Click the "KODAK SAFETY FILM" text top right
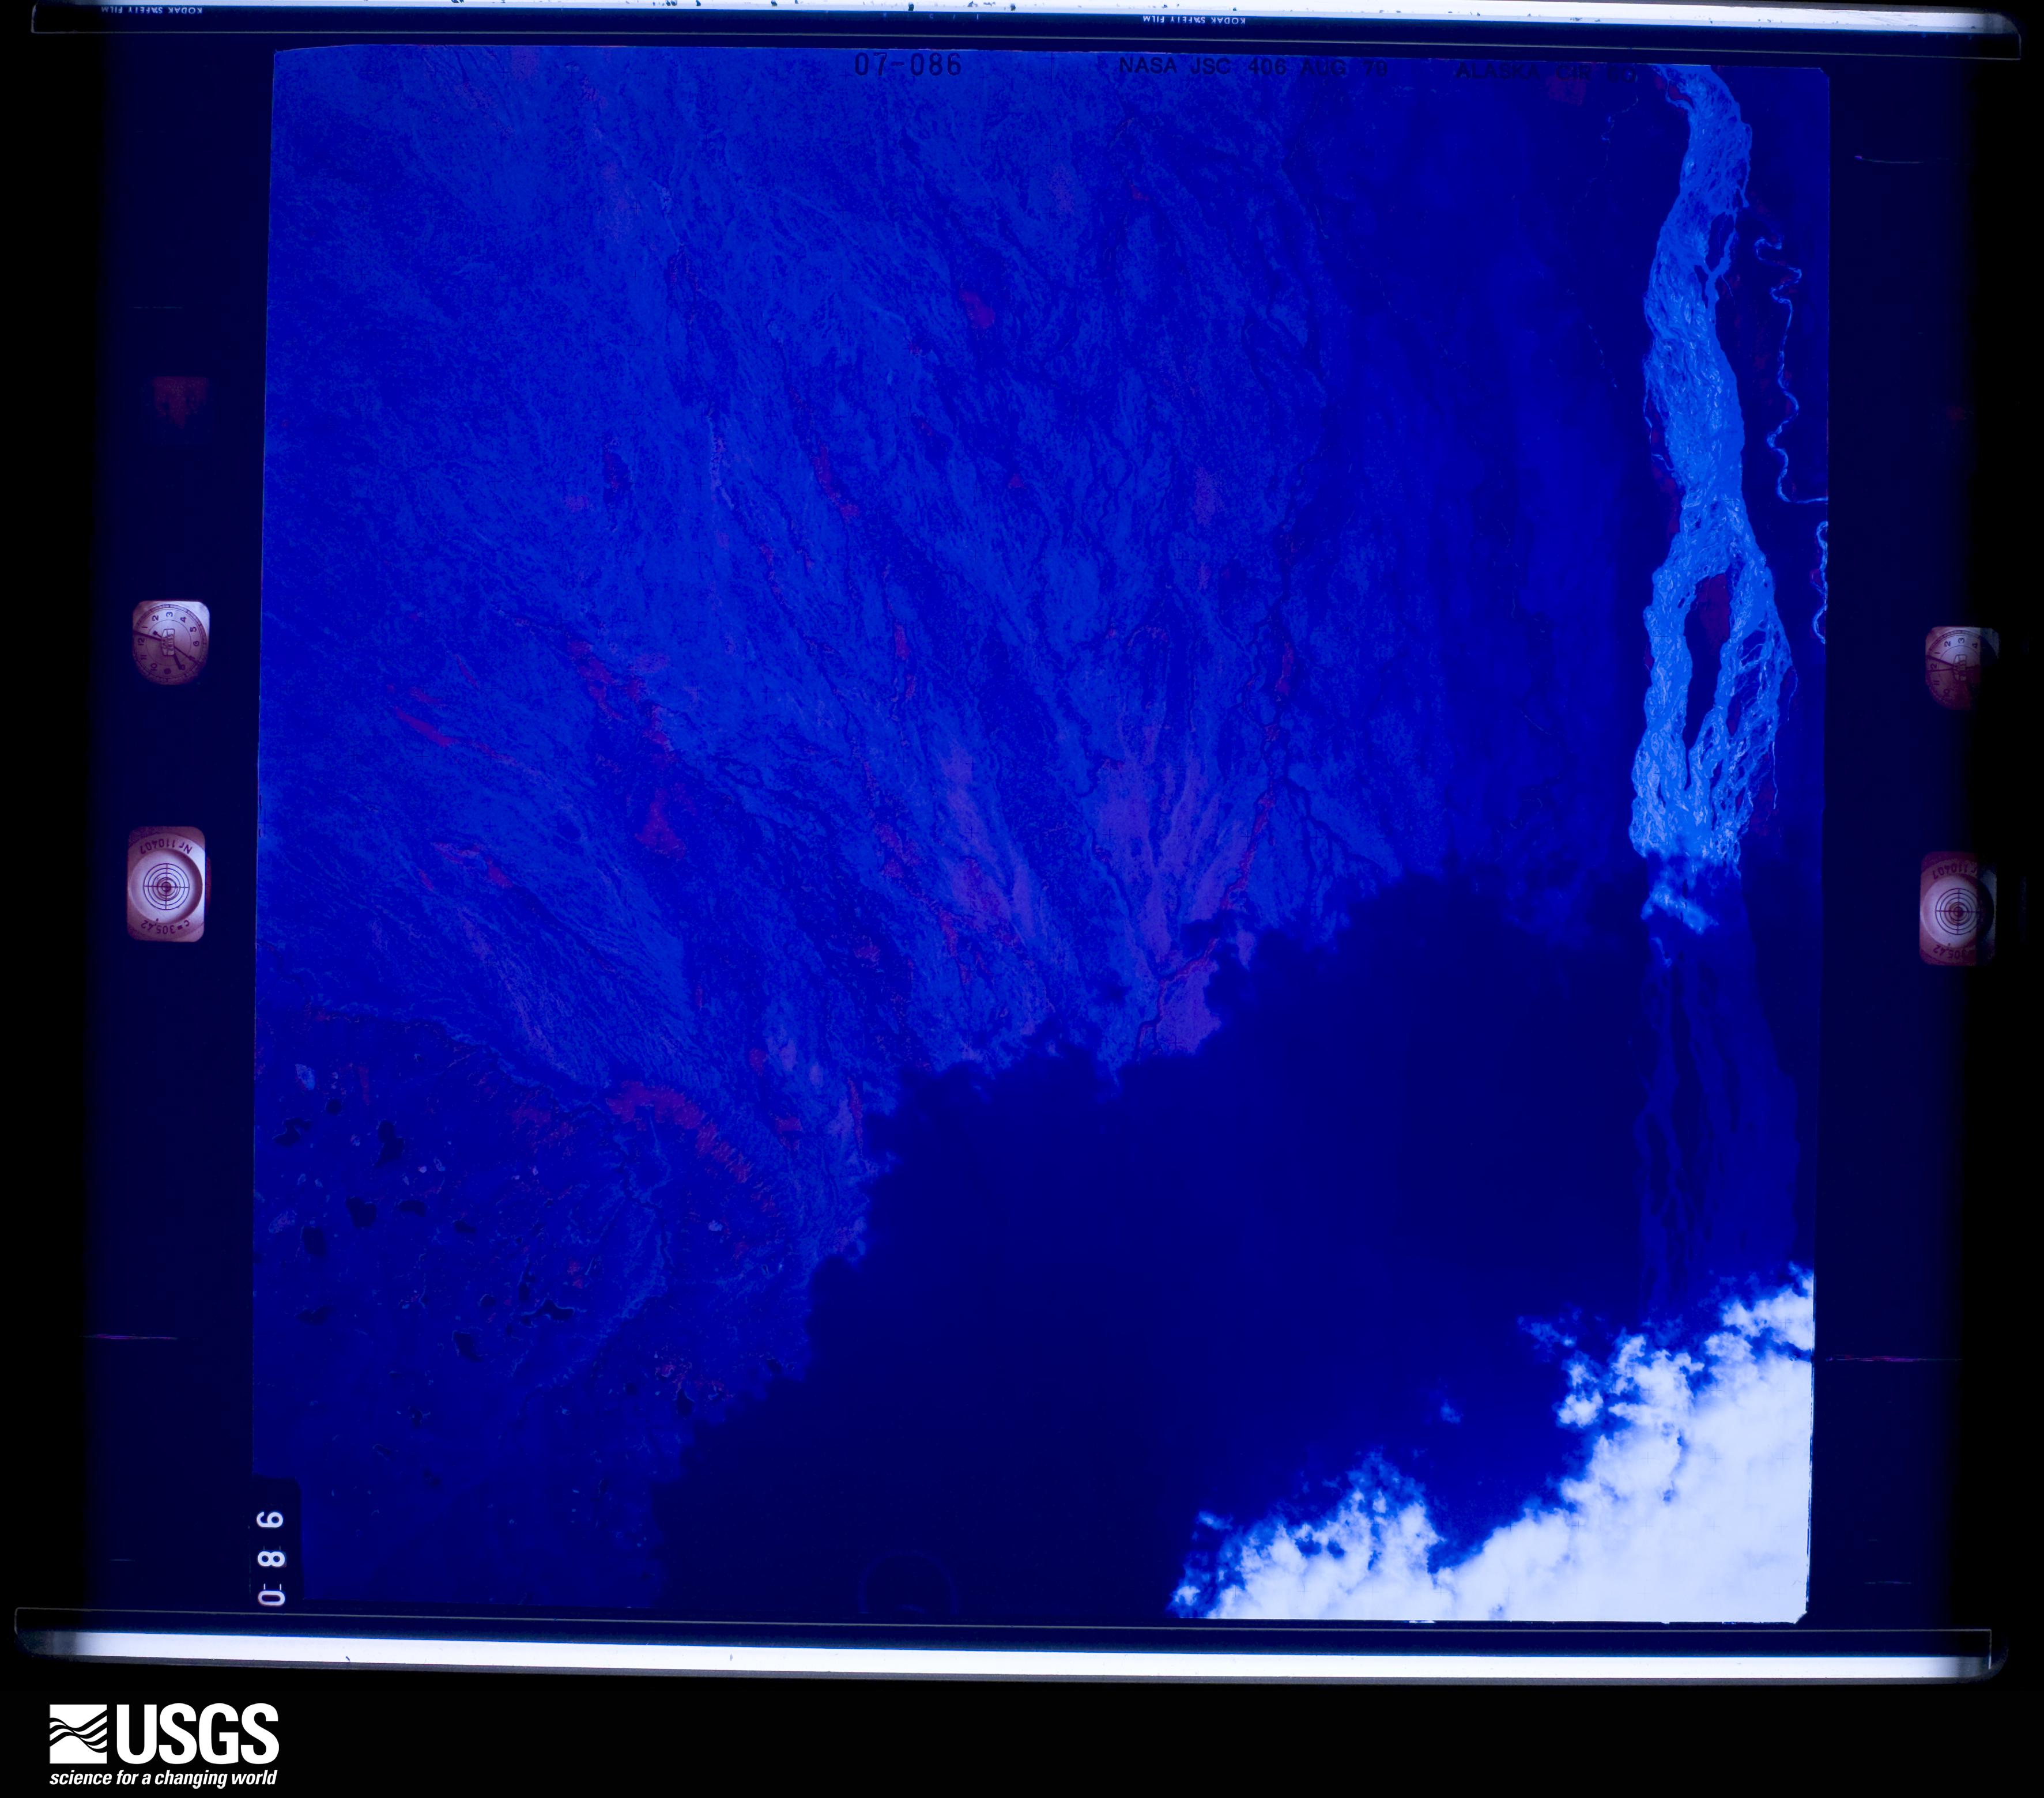This screenshot has width=2044, height=1798. (x=1193, y=19)
